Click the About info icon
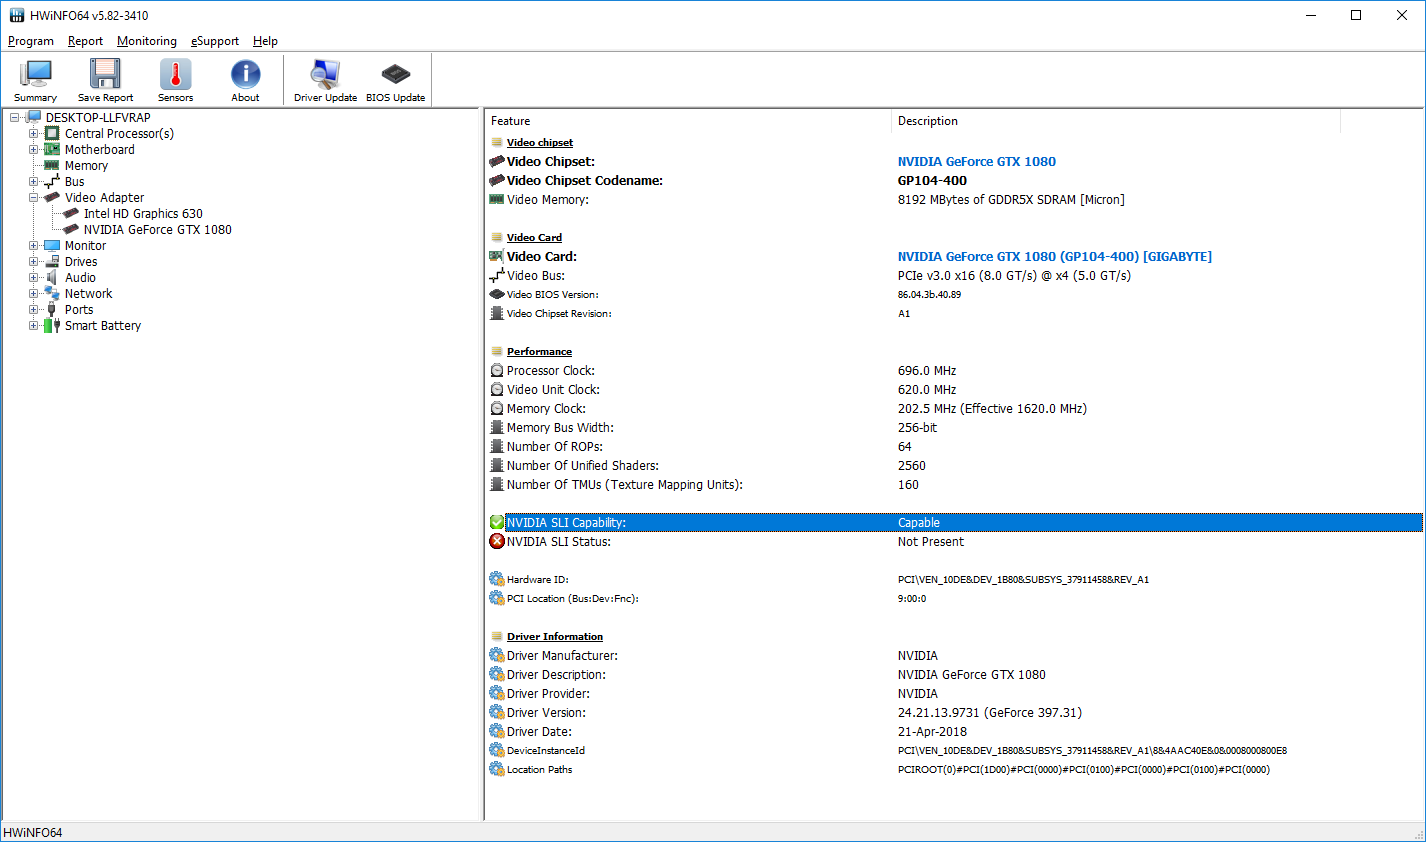 (245, 80)
